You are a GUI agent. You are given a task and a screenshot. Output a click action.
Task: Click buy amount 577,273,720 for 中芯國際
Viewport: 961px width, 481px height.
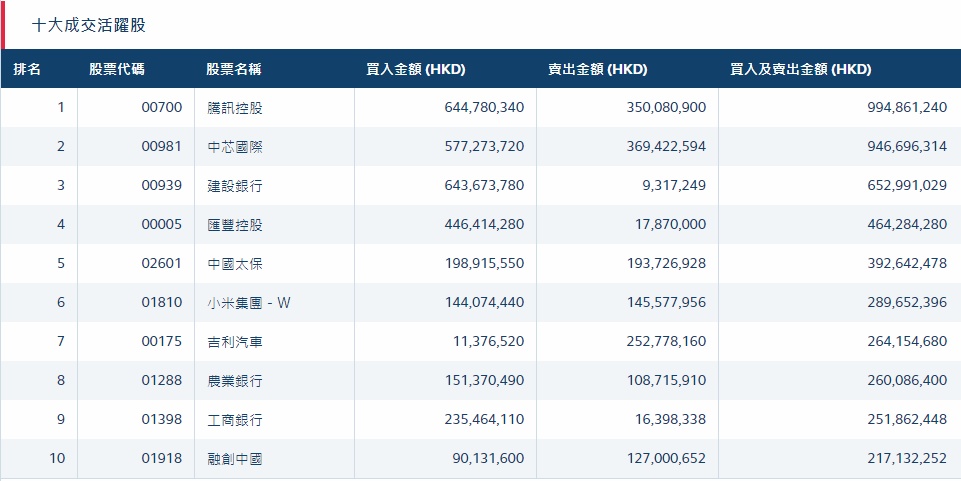[484, 147]
